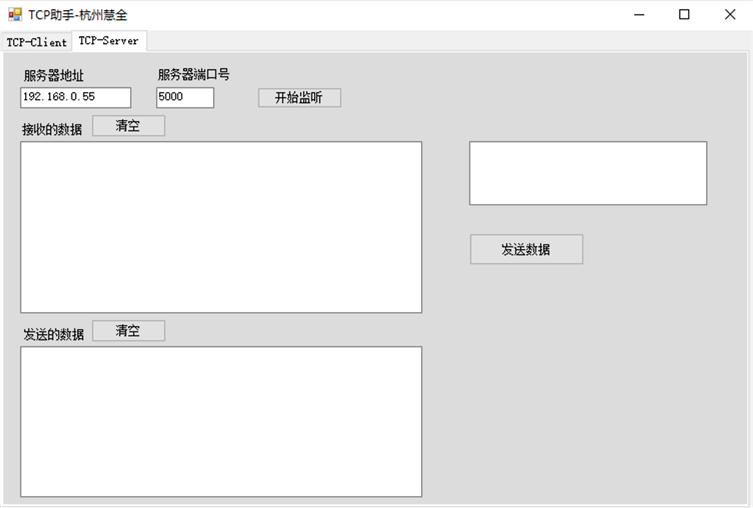
Task: Close the TCP助手 window
Action: pyautogui.click(x=730, y=15)
